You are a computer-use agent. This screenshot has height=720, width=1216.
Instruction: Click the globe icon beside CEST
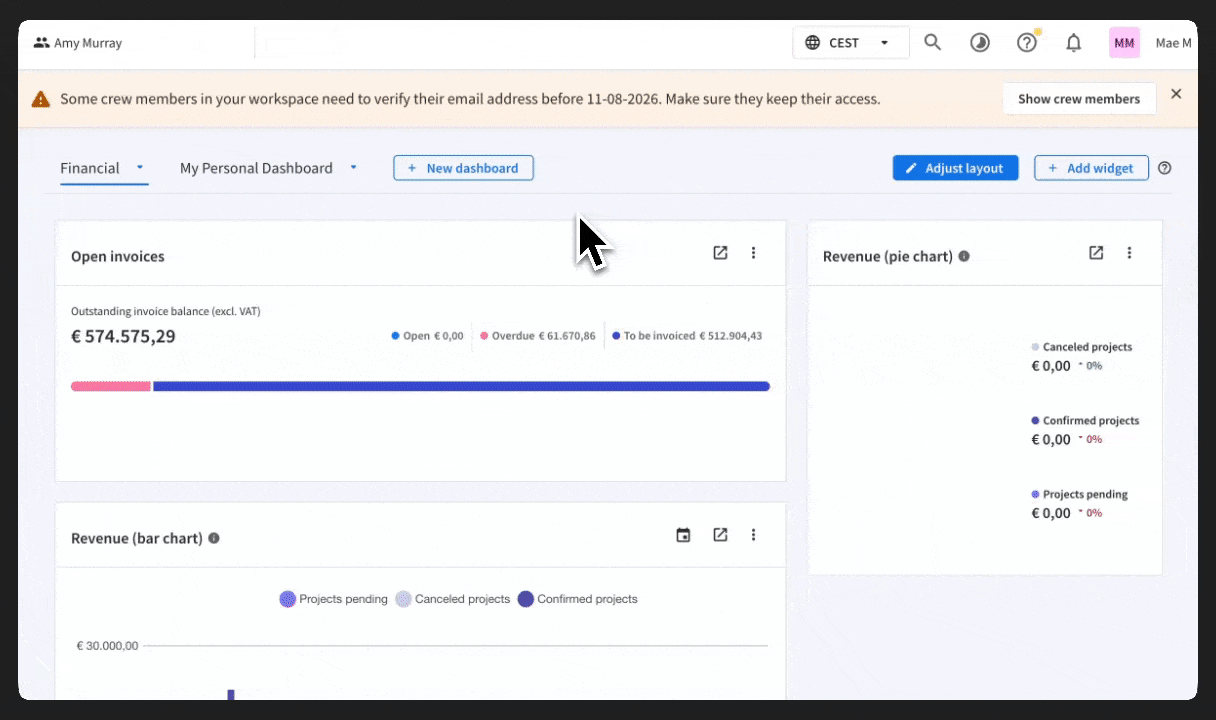point(812,43)
